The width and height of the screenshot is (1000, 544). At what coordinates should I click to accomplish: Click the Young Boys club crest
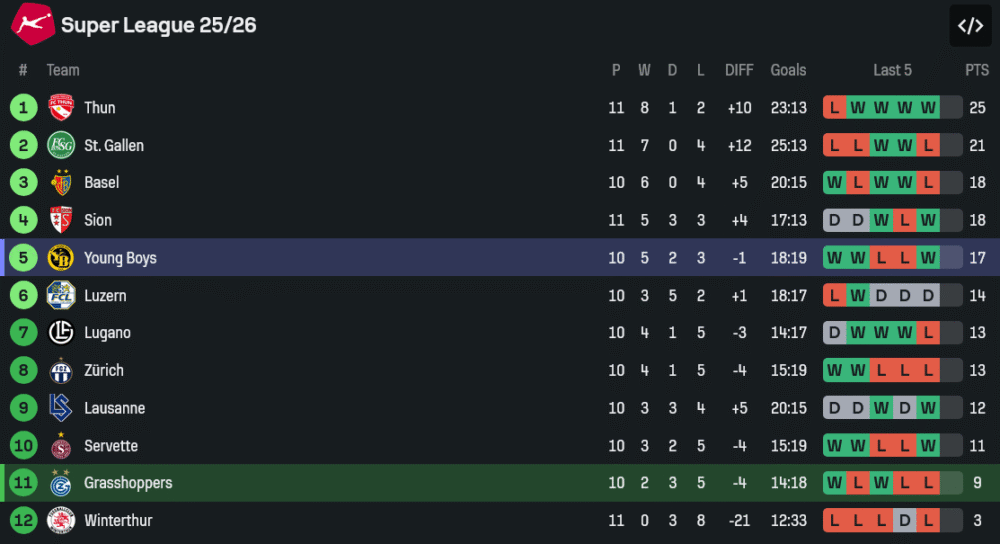pyautogui.click(x=61, y=258)
